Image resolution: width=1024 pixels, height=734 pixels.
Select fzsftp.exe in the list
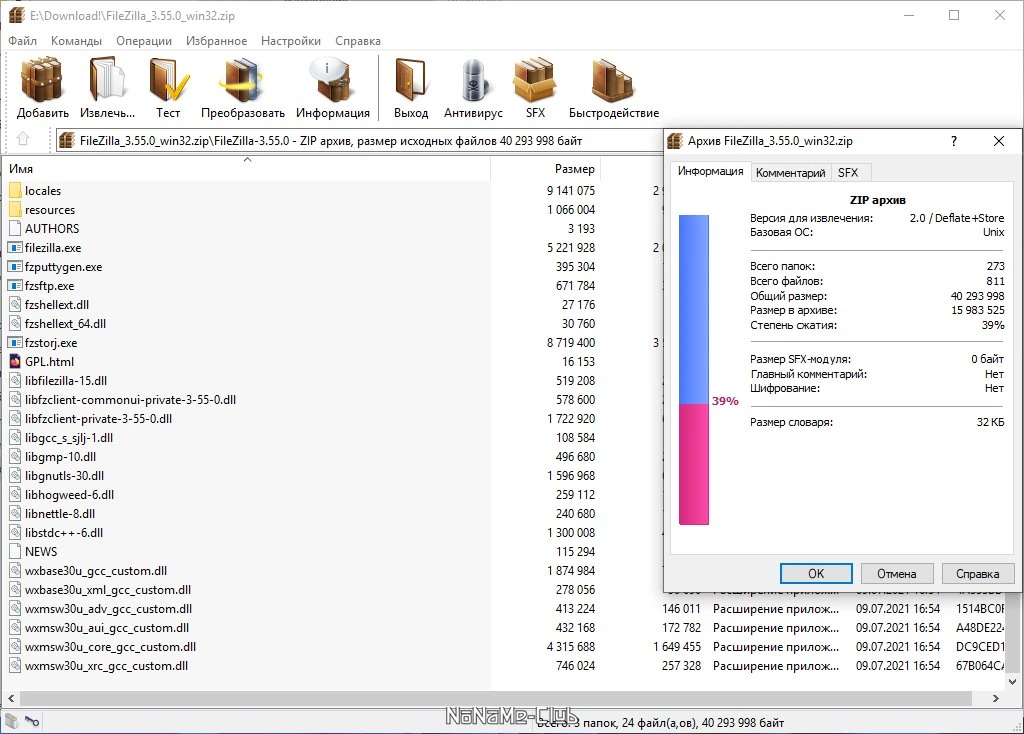coord(49,285)
